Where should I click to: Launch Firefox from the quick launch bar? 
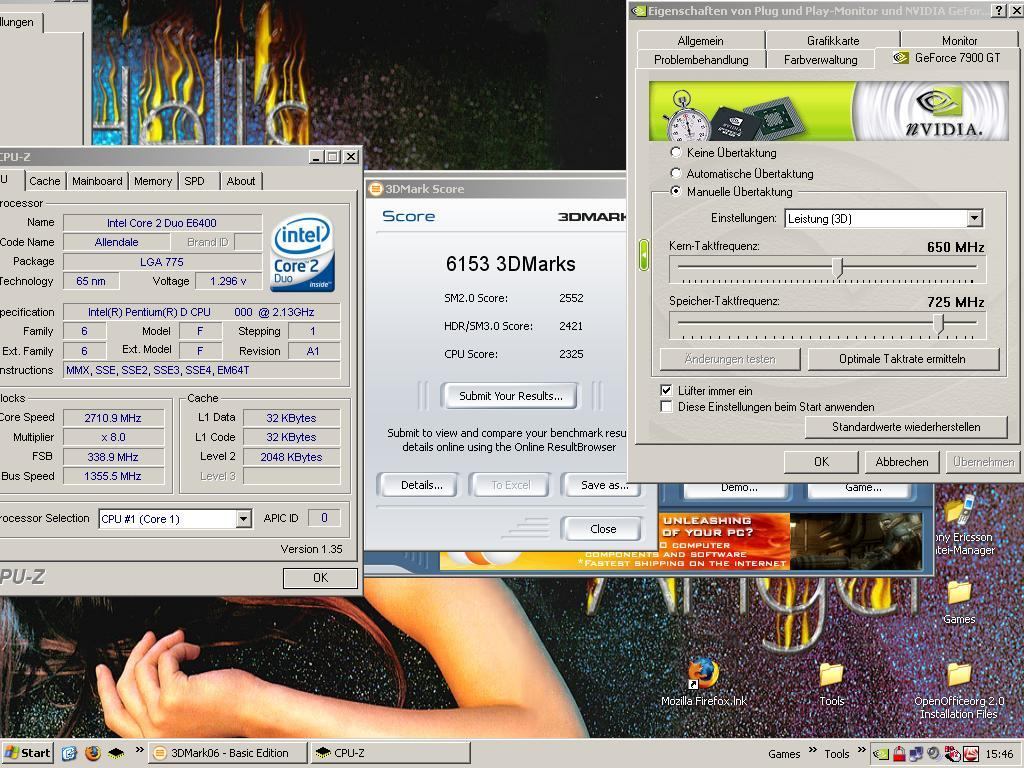[93, 753]
